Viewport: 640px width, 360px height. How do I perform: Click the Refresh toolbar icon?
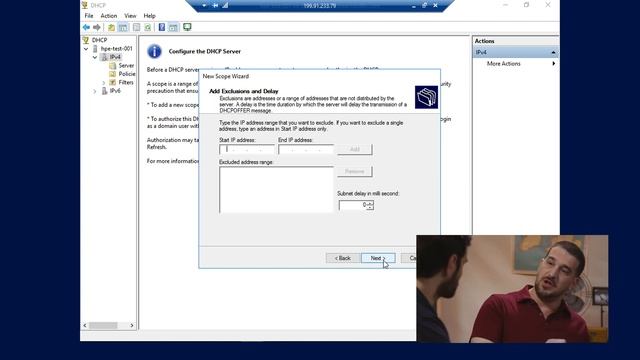tap(147, 27)
